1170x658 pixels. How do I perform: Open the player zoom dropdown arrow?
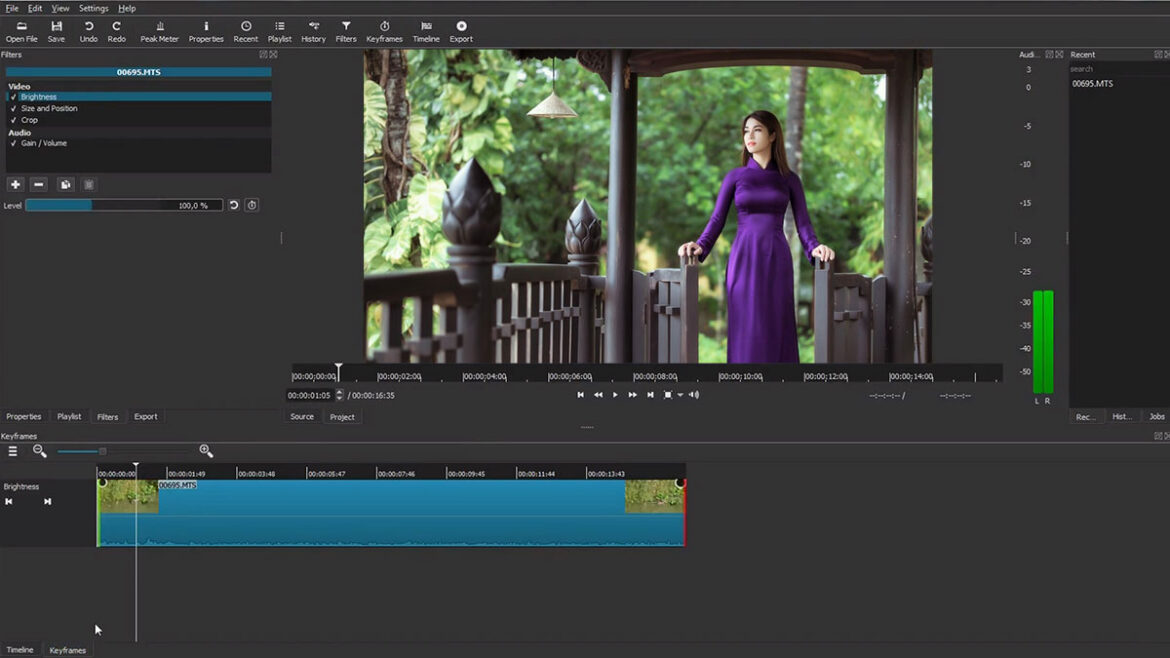click(x=680, y=395)
